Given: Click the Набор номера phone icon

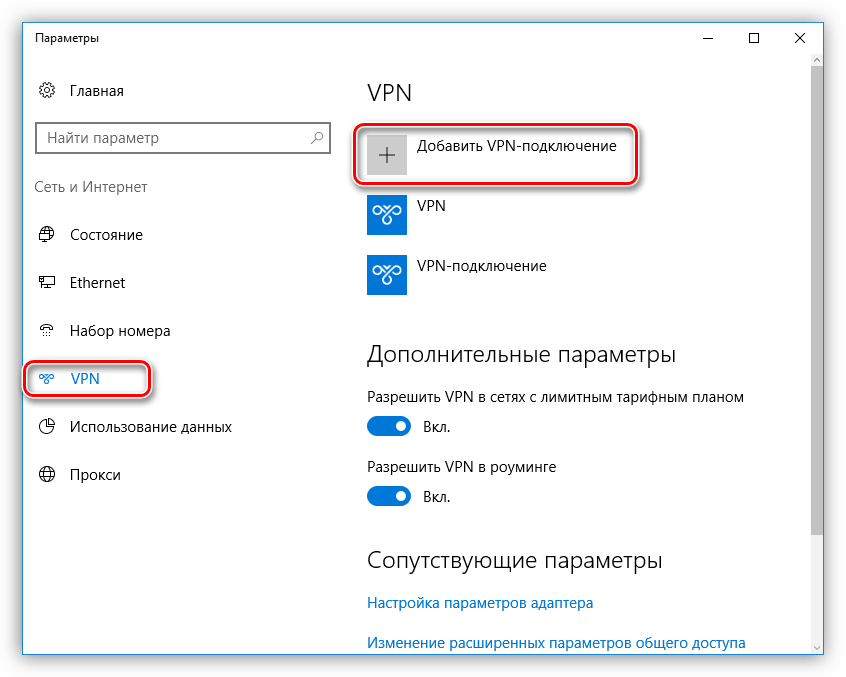Looking at the screenshot, I should click(x=46, y=330).
